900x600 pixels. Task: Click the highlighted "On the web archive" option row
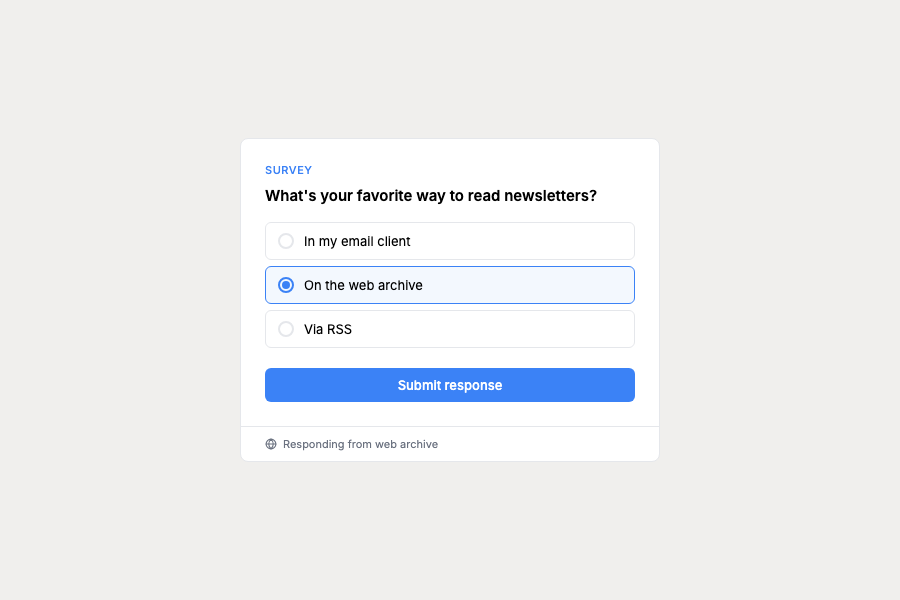[449, 285]
